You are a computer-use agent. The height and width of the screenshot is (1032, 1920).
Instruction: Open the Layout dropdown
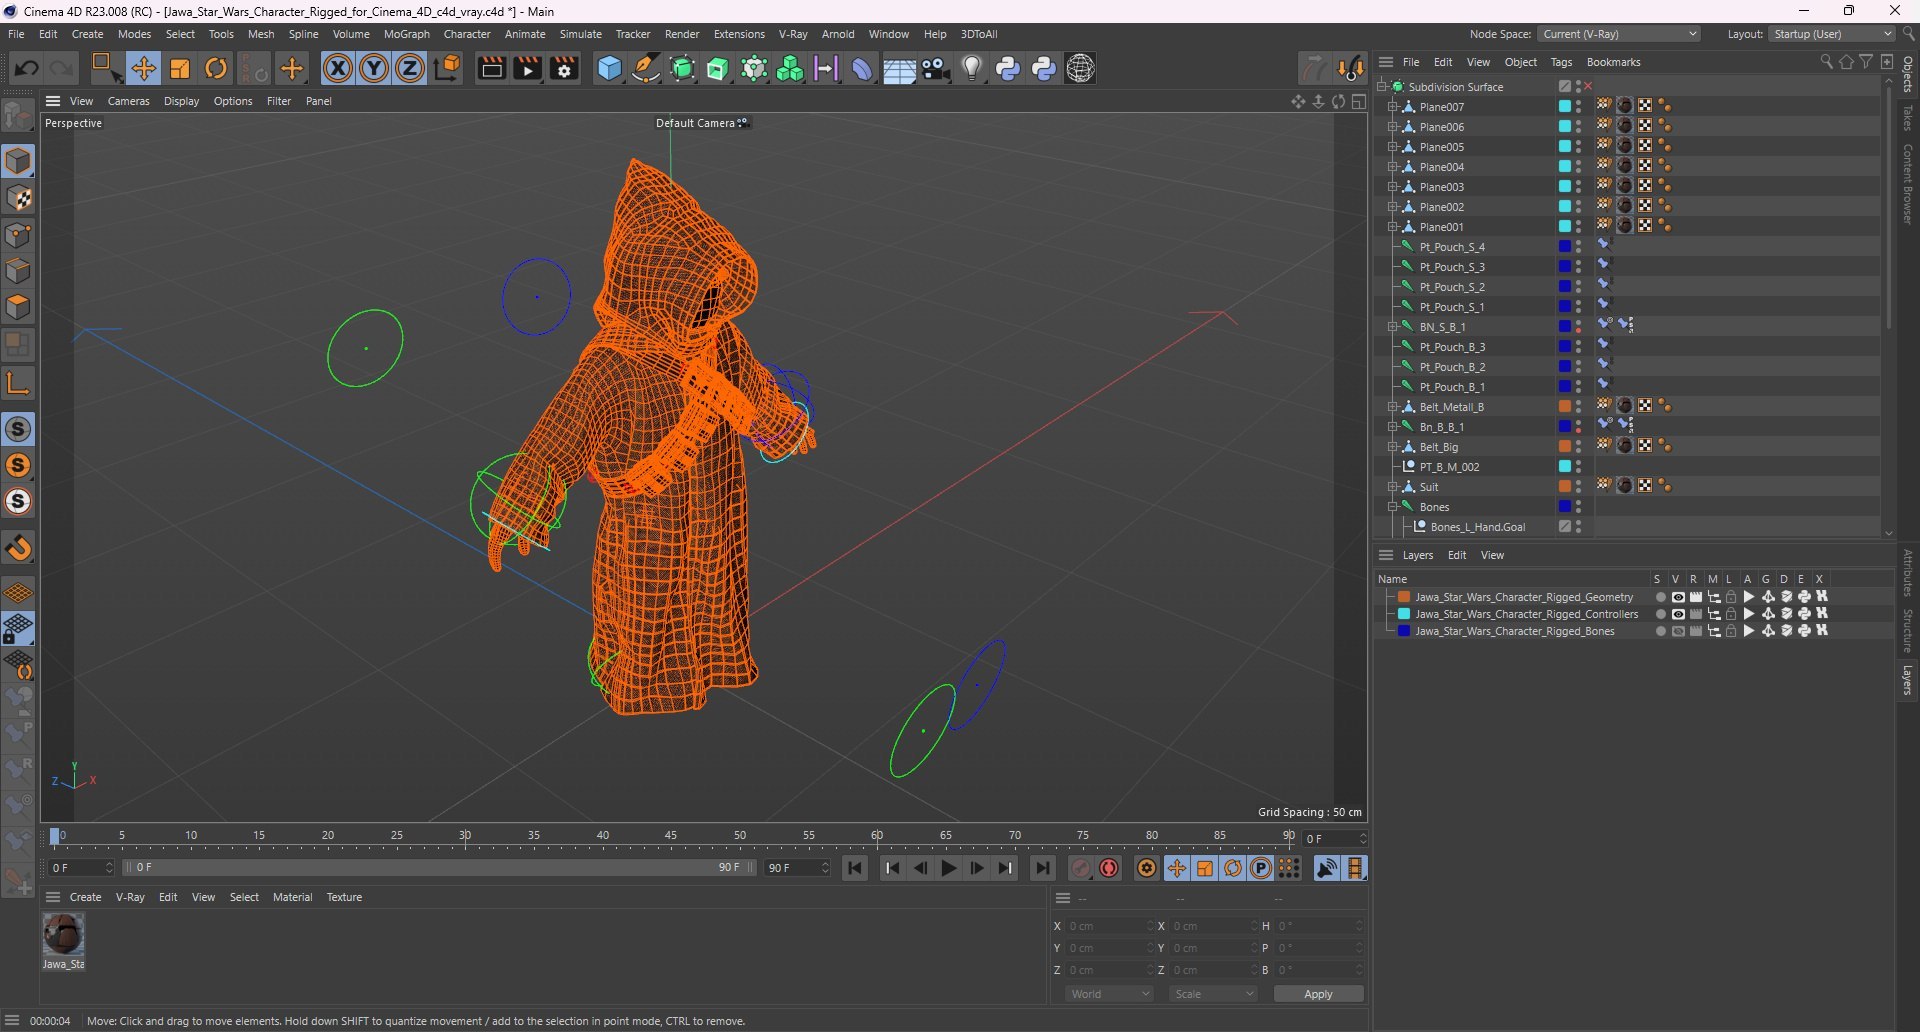(1832, 34)
